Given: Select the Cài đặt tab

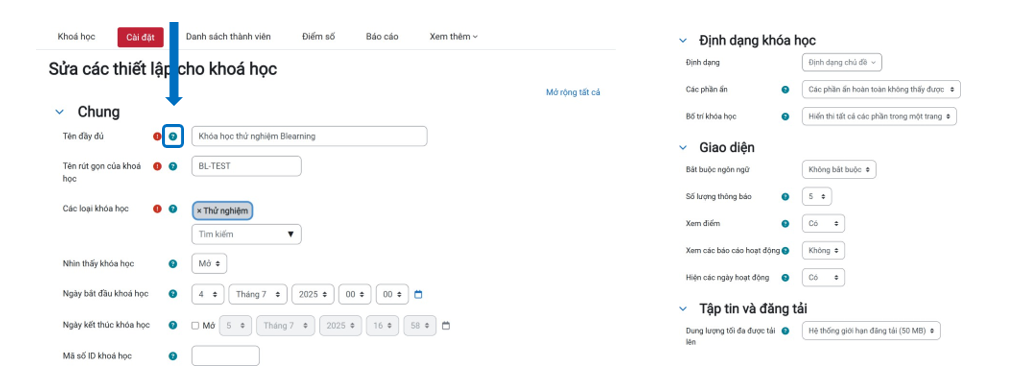Looking at the screenshot, I should pyautogui.click(x=140, y=37).
